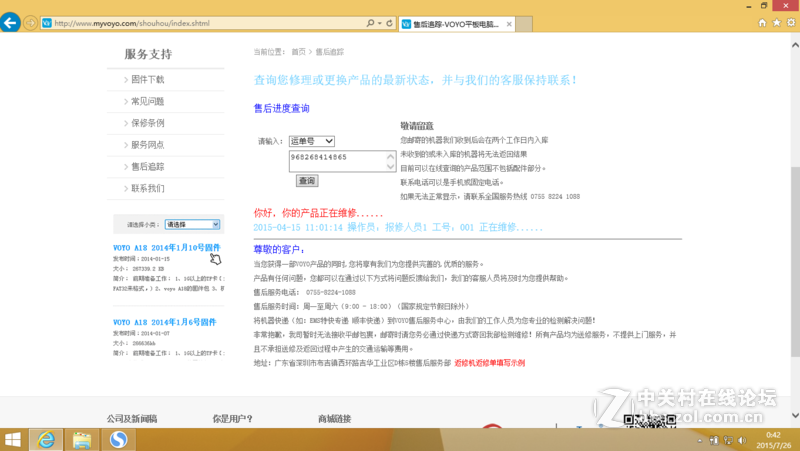Open 售后追踪 in sidebar
Screen dimensions: 800x451
147,167
